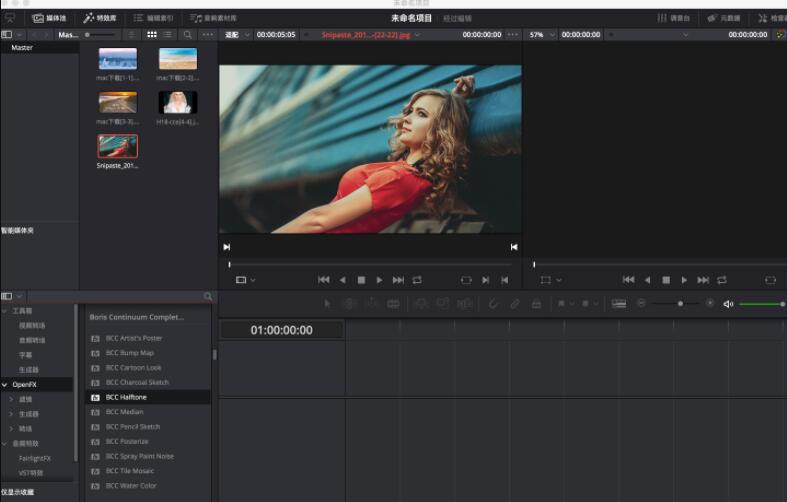The image size is (787, 502).
Task: Toggle Linked Selection chain icon
Action: [x=514, y=303]
